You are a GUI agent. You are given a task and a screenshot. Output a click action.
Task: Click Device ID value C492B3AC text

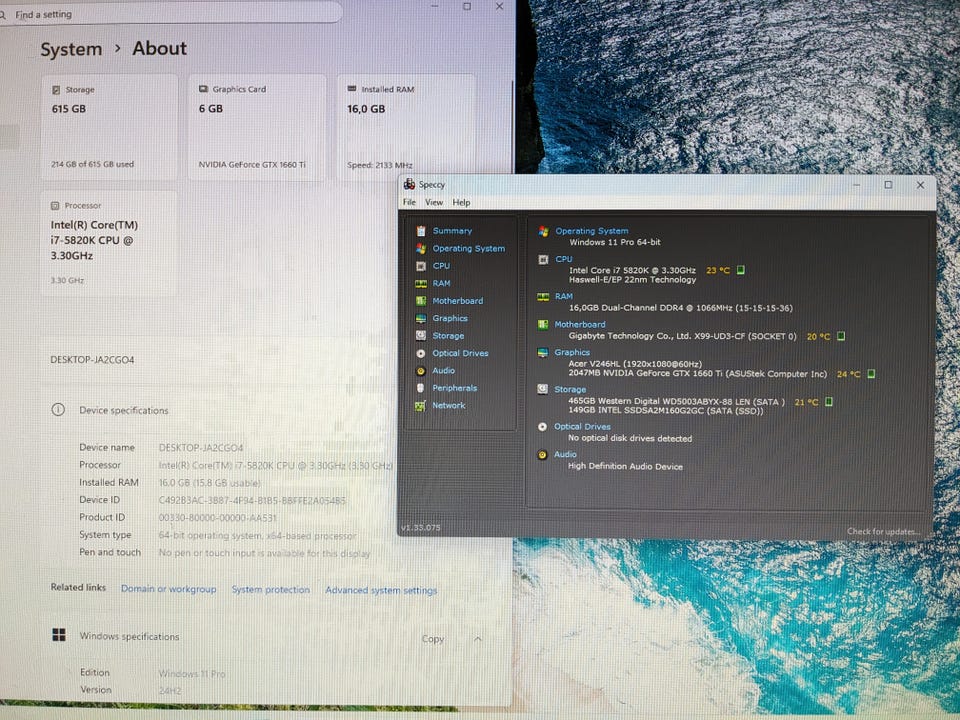[x=252, y=500]
